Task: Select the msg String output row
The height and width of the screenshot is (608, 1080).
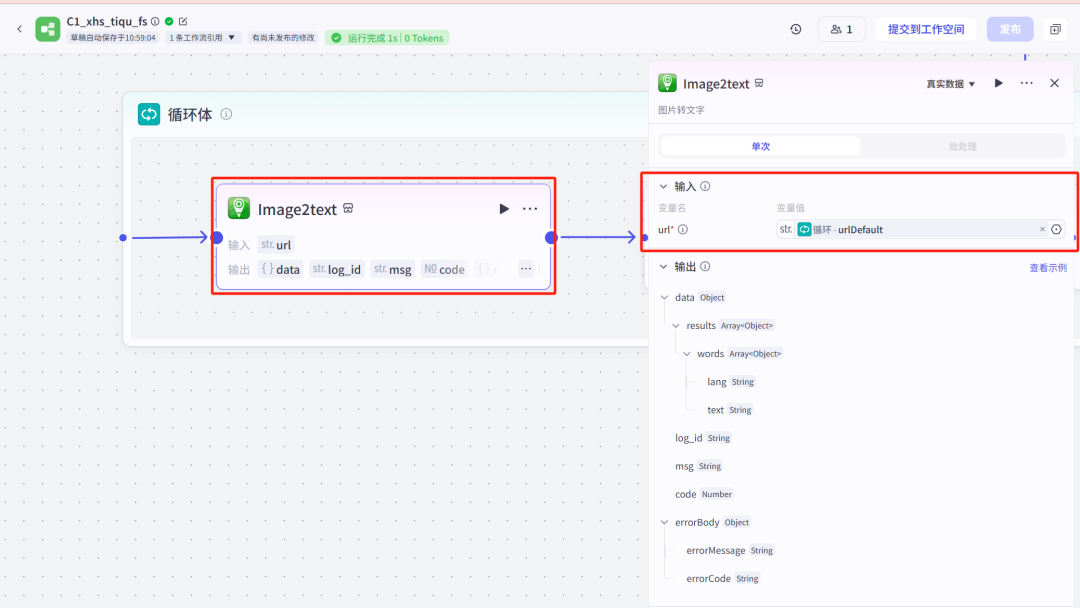Action: click(x=698, y=466)
